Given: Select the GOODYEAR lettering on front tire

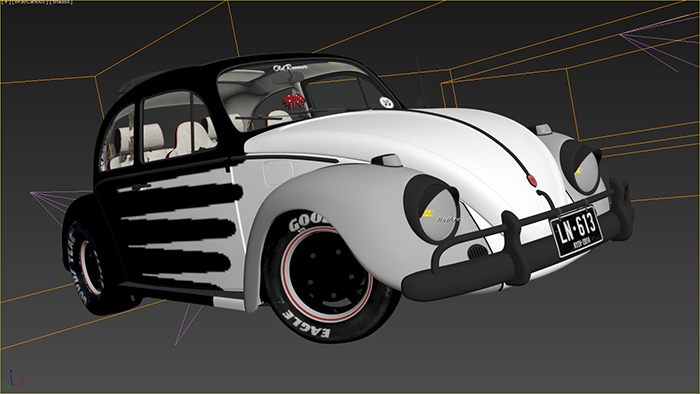Looking at the screenshot, I should 308,222.
